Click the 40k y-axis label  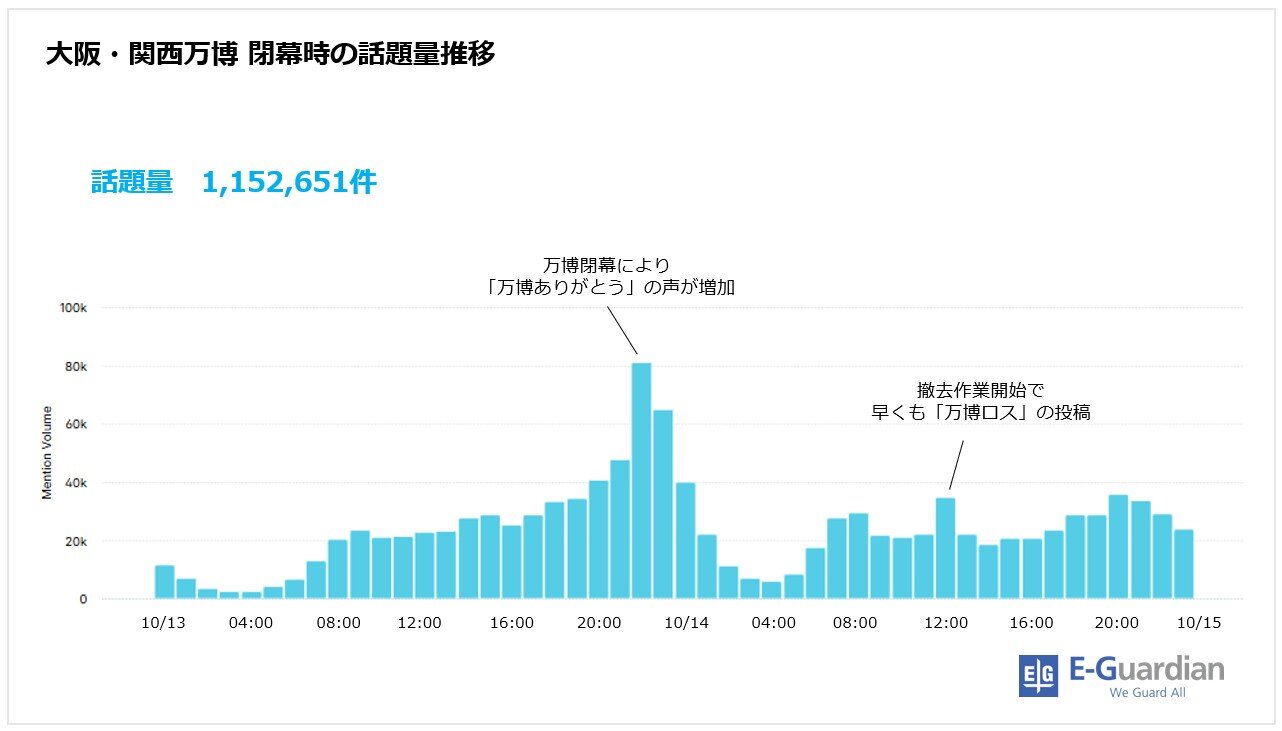point(75,483)
